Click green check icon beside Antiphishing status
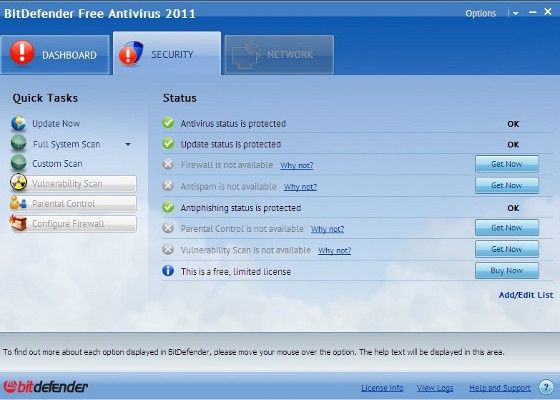 pyautogui.click(x=168, y=207)
